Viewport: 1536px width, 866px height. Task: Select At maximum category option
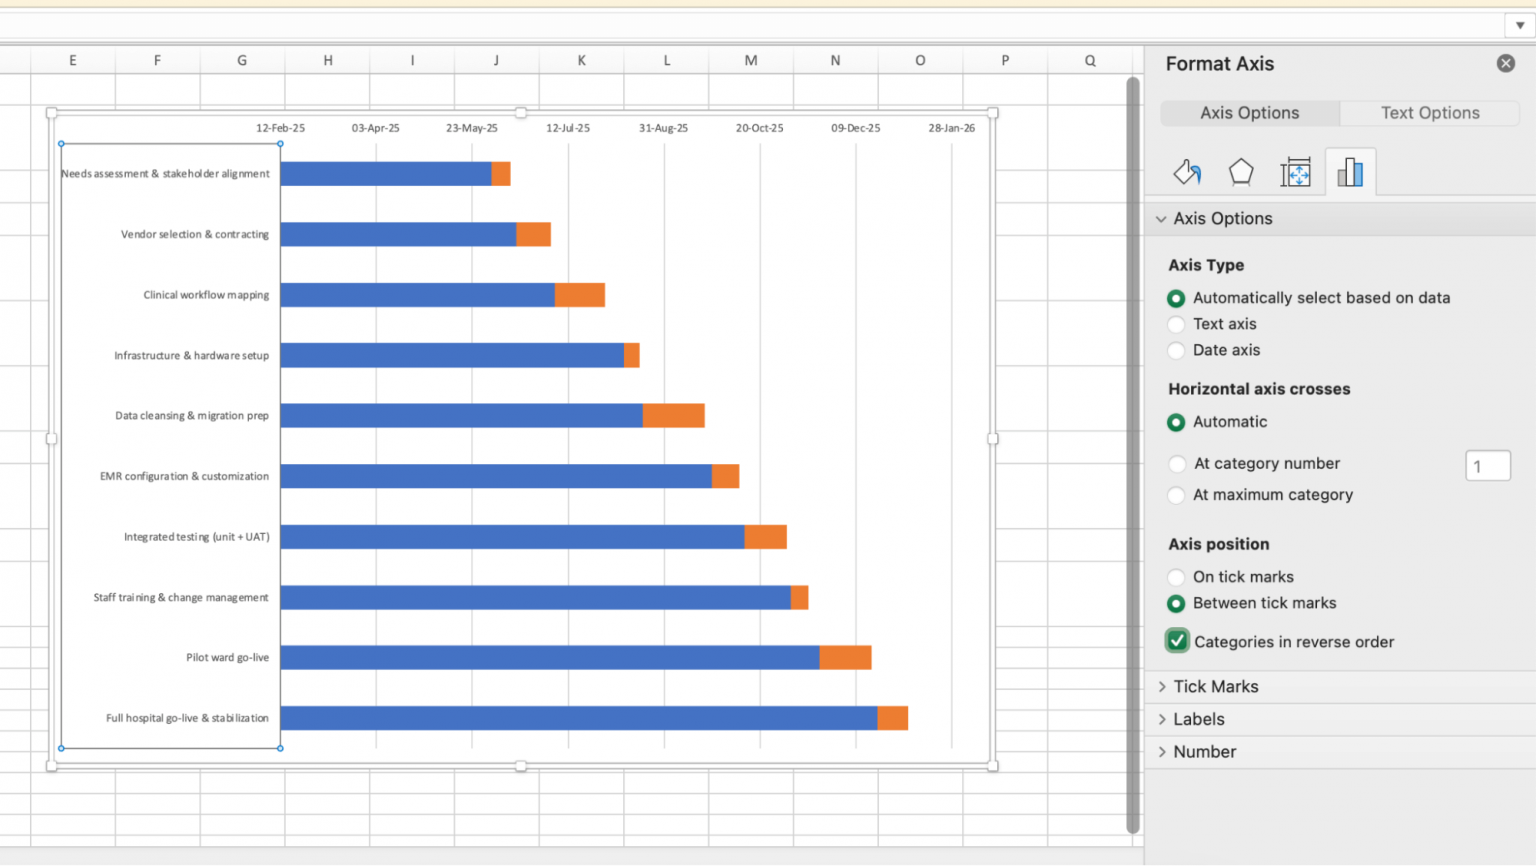click(1176, 495)
